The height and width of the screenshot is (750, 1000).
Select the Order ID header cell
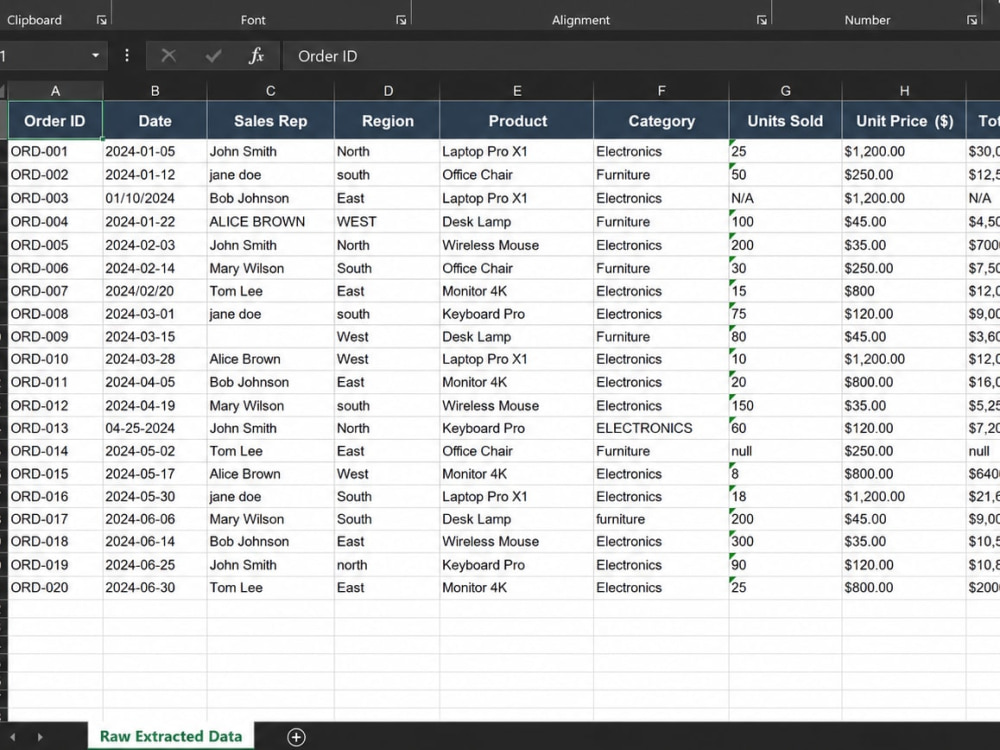click(55, 121)
